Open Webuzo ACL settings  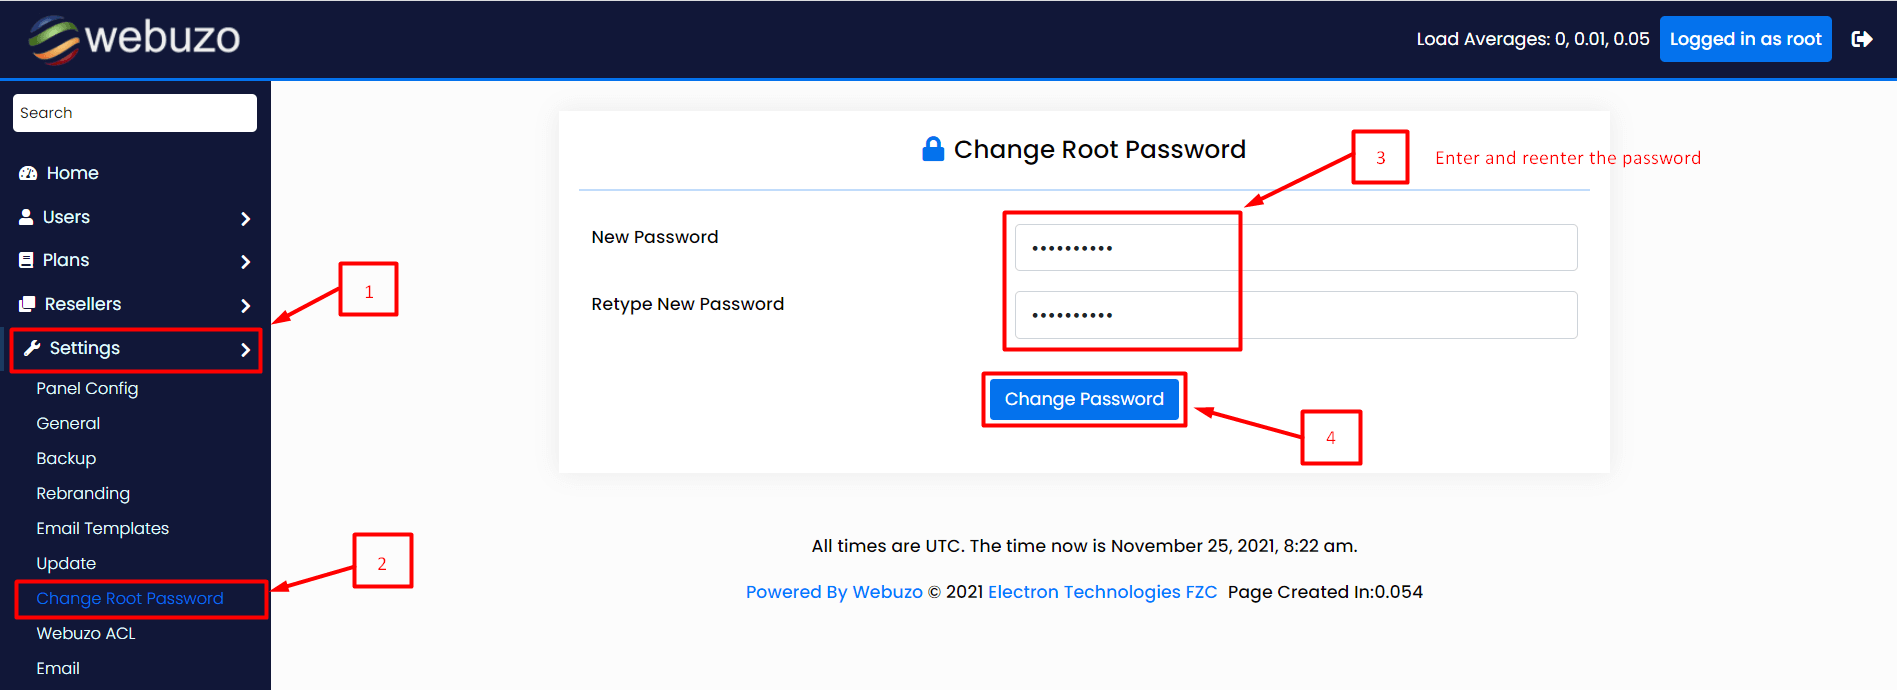(85, 633)
